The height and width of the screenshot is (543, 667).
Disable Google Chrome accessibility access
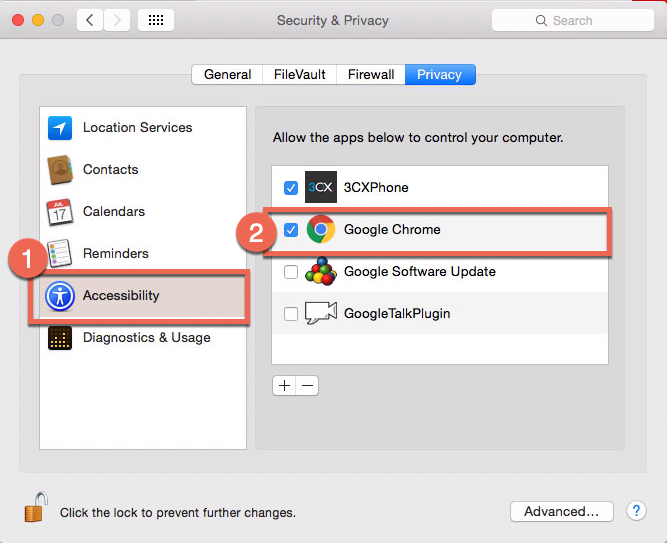tap(291, 230)
